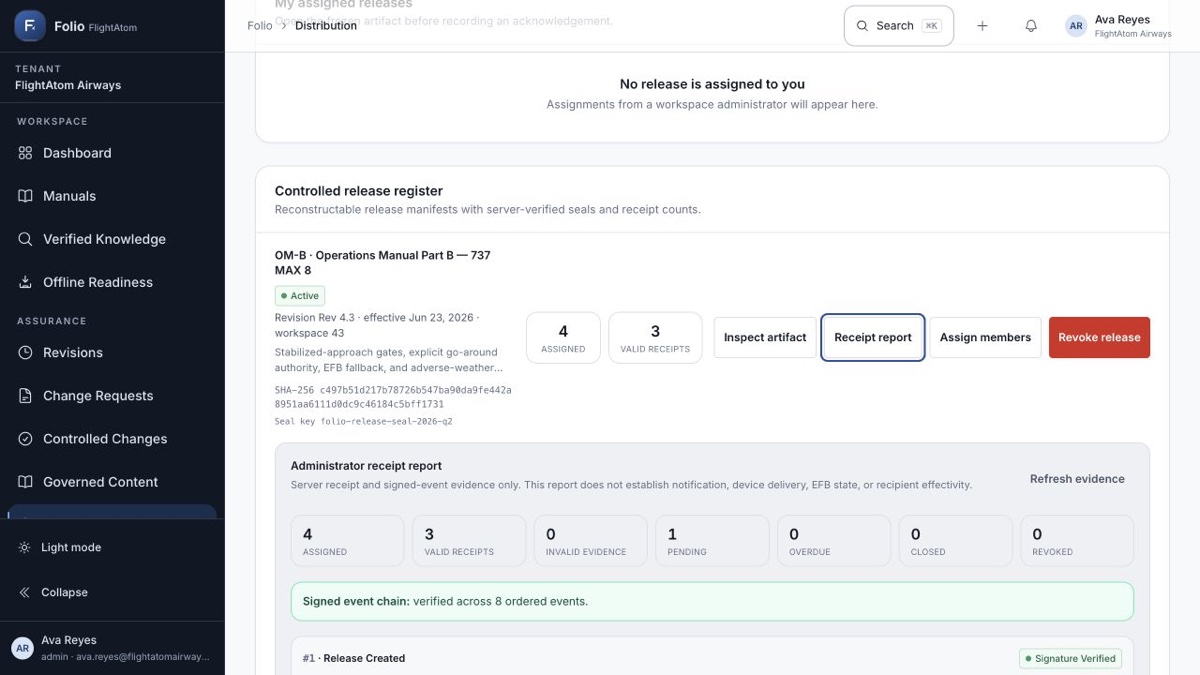
Task: Click the Dashboard grid icon
Action: (25, 153)
